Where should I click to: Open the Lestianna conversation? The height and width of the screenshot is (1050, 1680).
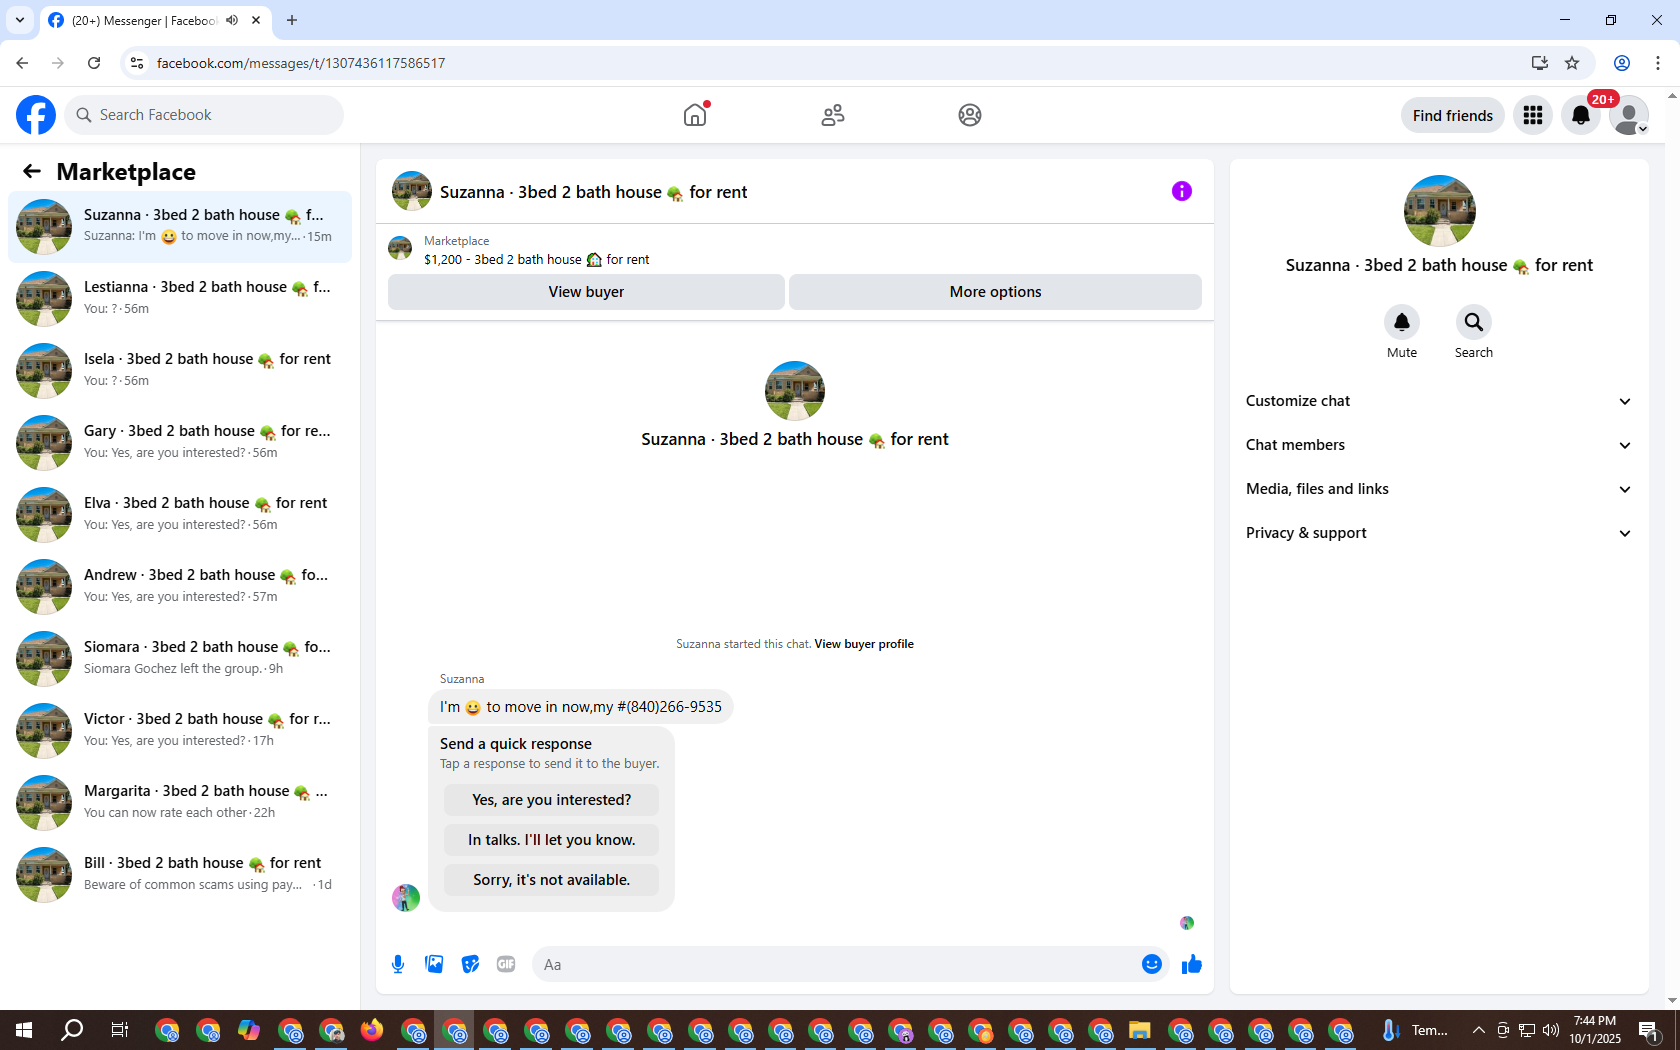pos(180,298)
